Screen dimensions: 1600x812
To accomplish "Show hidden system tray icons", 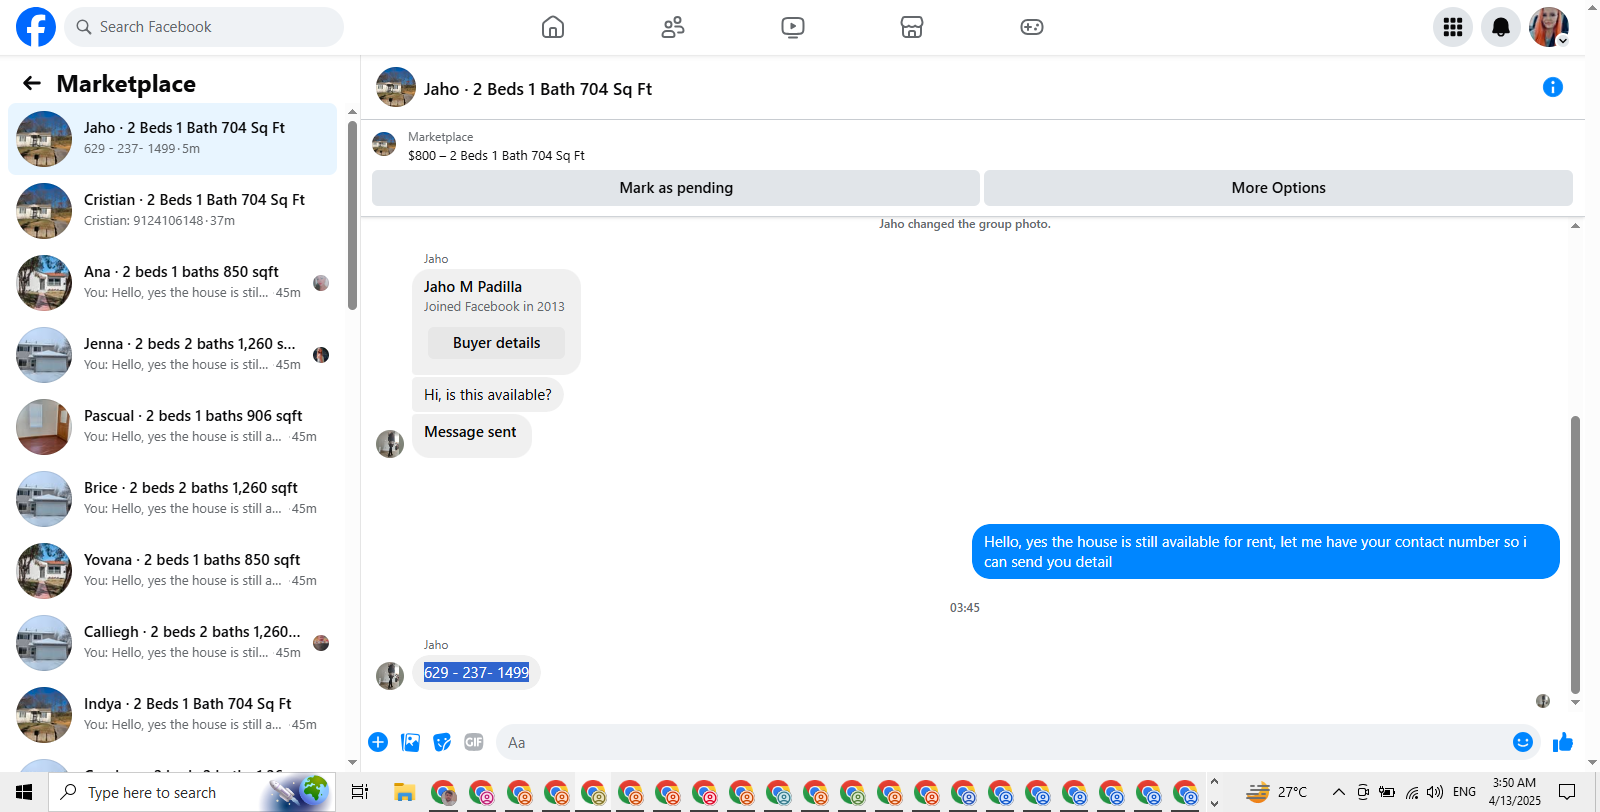I will pyautogui.click(x=1338, y=792).
